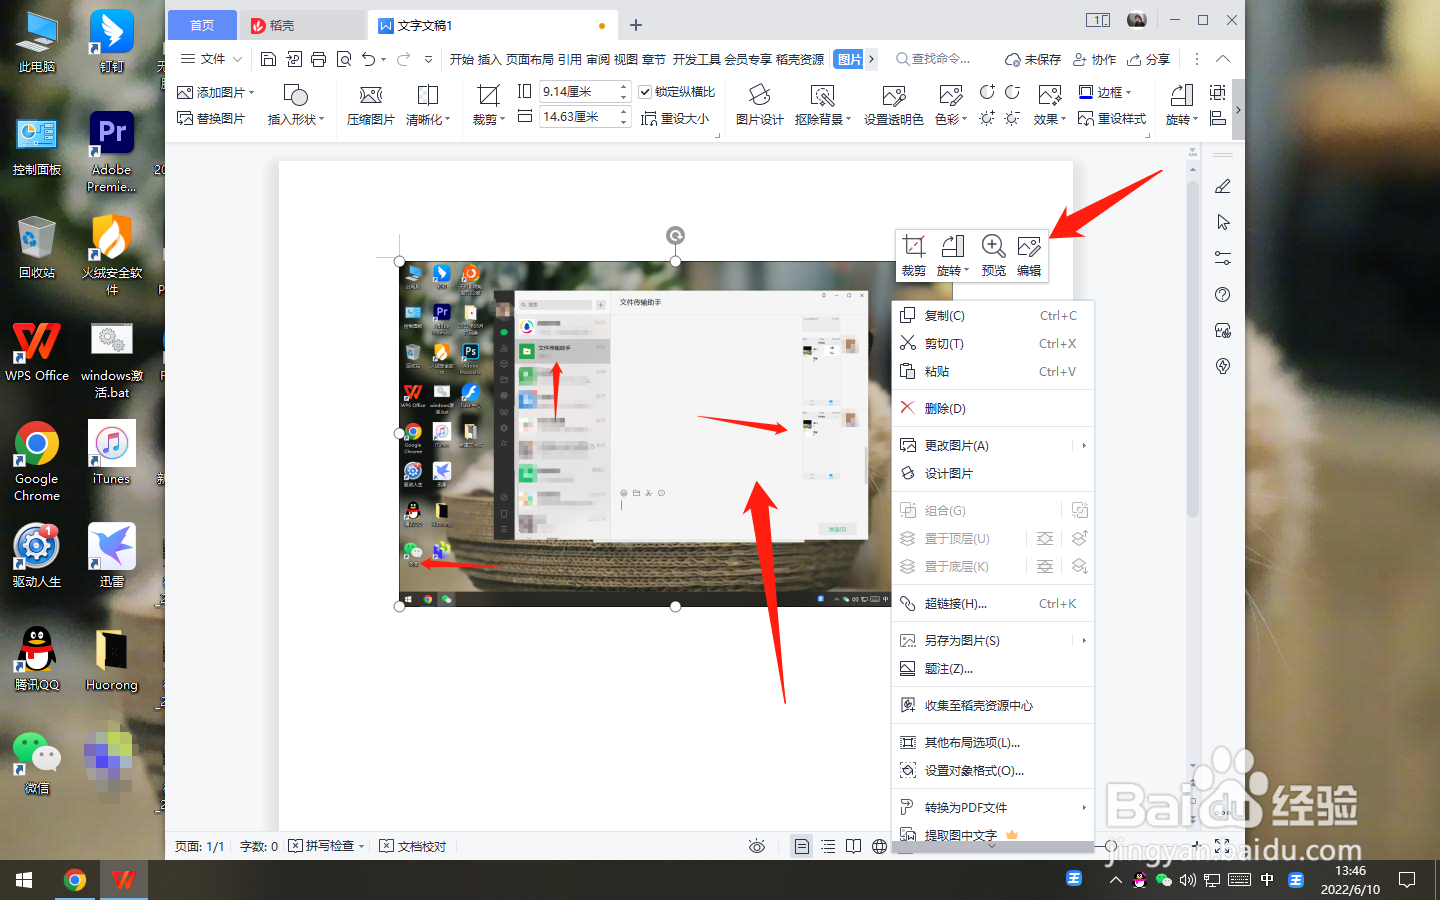Screen dimensions: 1440x900
Task: Choose Save as Picture (另存为图片) in the context menu
Action: pyautogui.click(x=992, y=640)
